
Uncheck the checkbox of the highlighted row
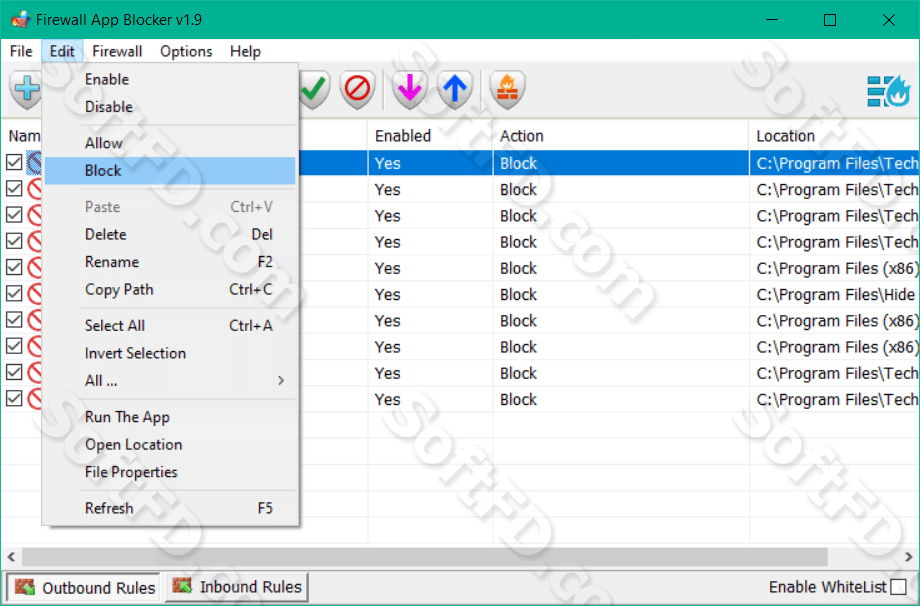point(14,162)
